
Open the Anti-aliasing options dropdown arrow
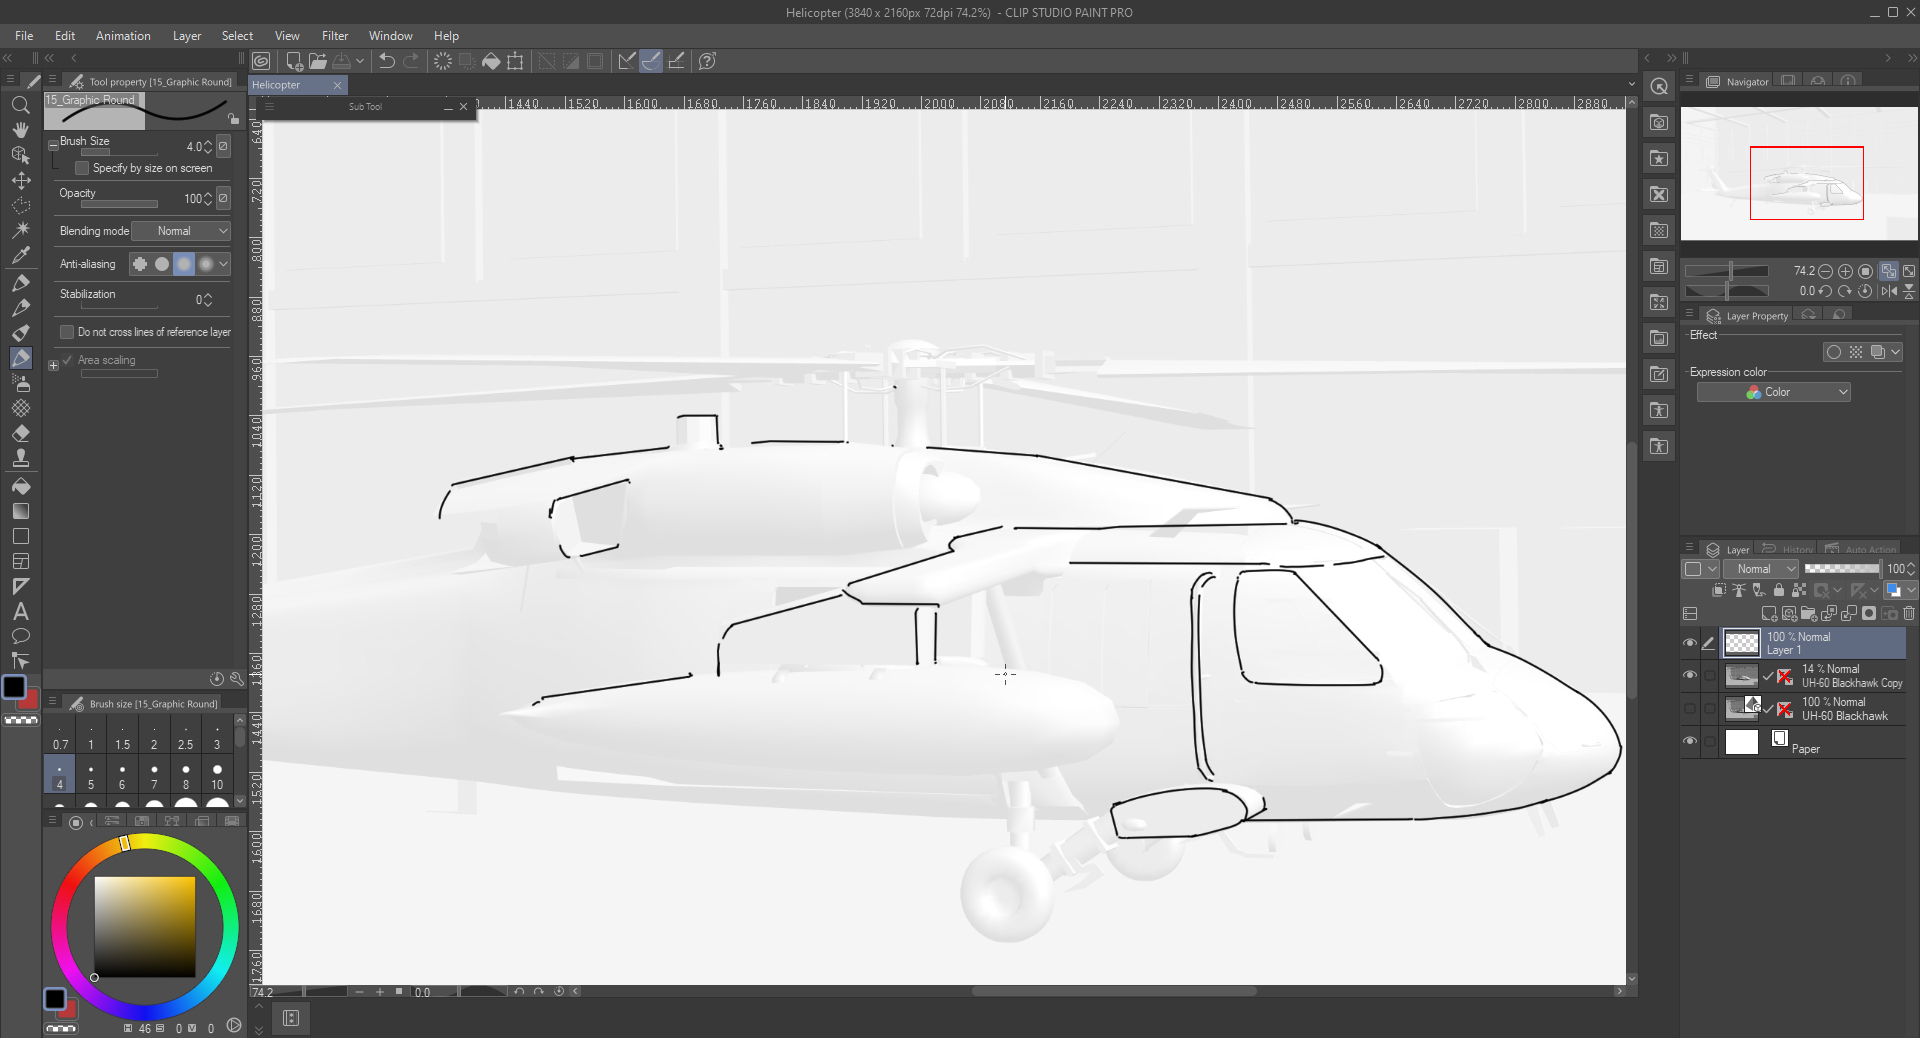(x=224, y=264)
